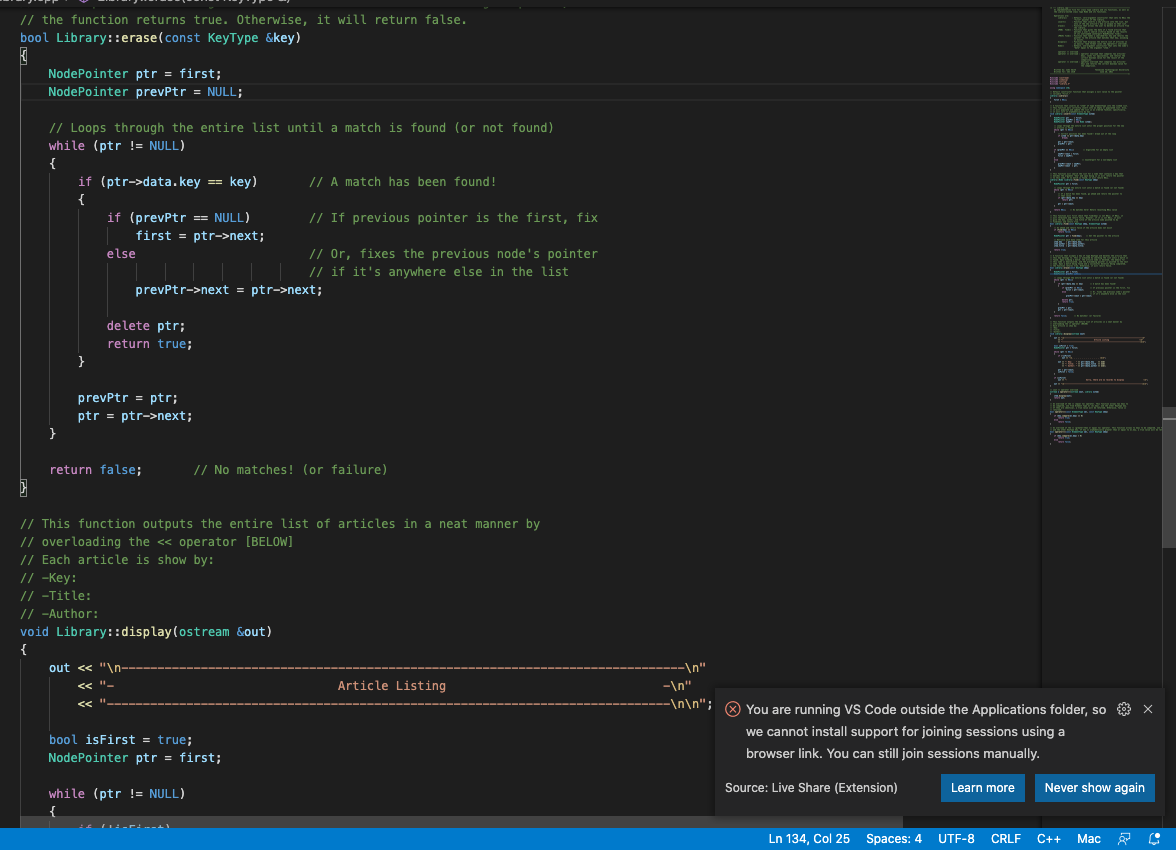Click the 'first = ptr->next;' statement

point(200,236)
